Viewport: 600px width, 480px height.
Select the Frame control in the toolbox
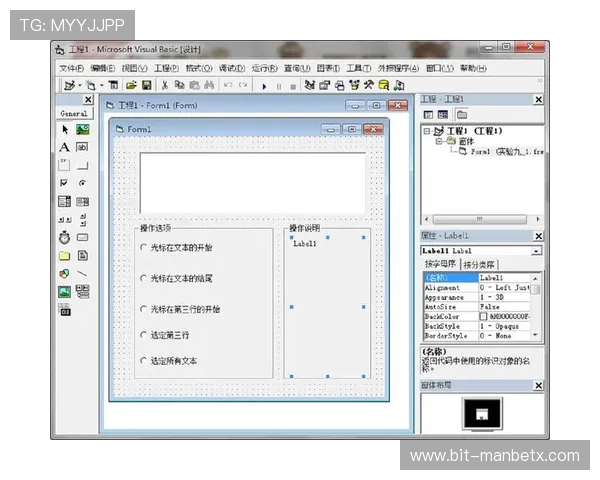(x=64, y=165)
